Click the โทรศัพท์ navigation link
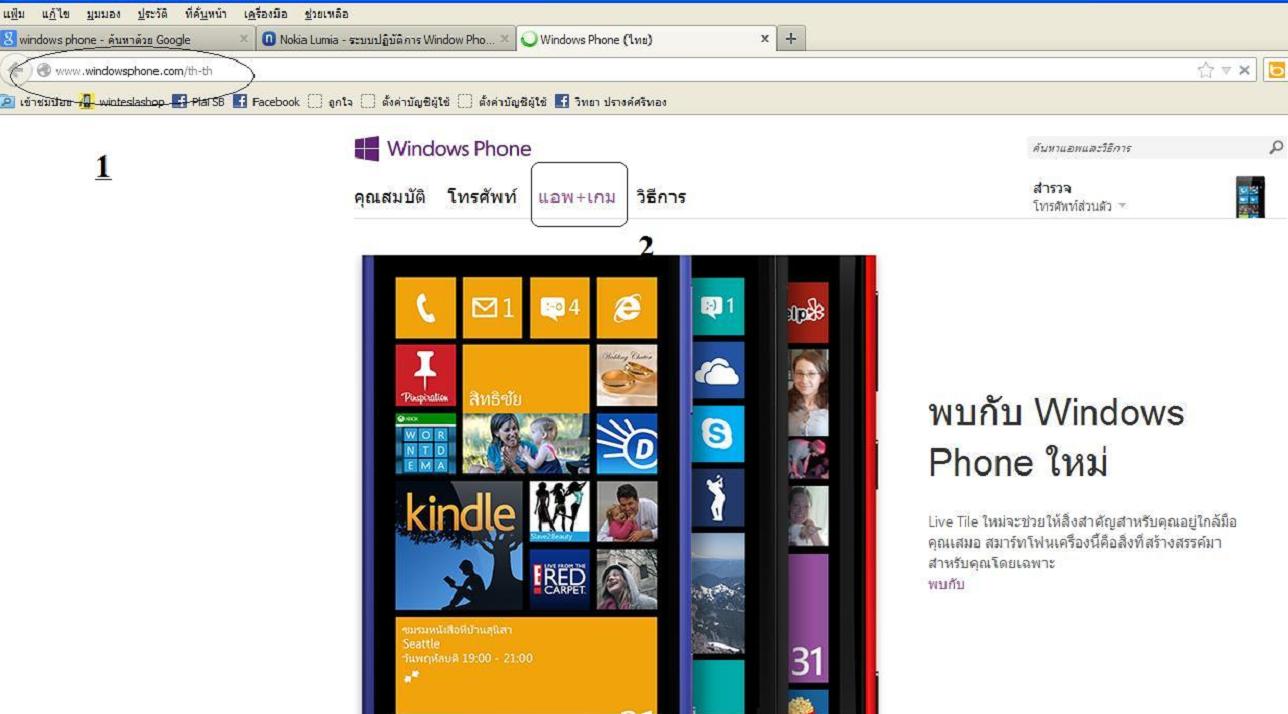 tap(482, 197)
